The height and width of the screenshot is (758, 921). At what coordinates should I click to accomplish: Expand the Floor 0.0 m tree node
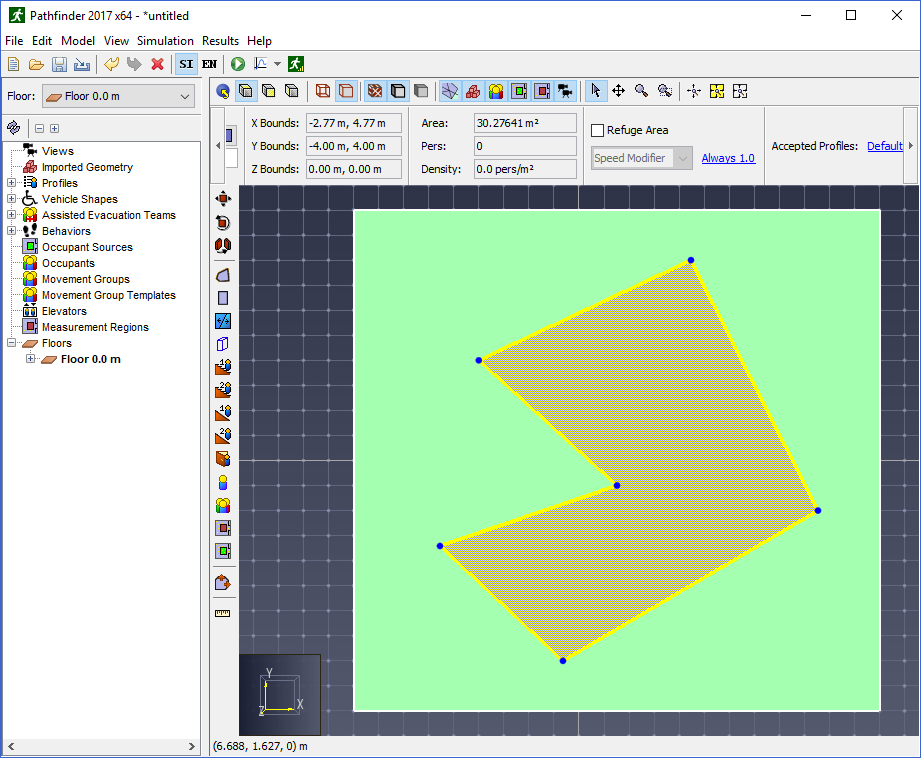click(x=31, y=359)
